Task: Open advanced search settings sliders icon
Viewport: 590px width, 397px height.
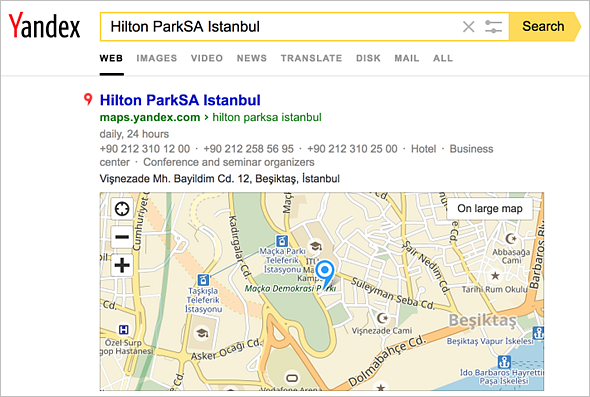Action: pyautogui.click(x=493, y=27)
